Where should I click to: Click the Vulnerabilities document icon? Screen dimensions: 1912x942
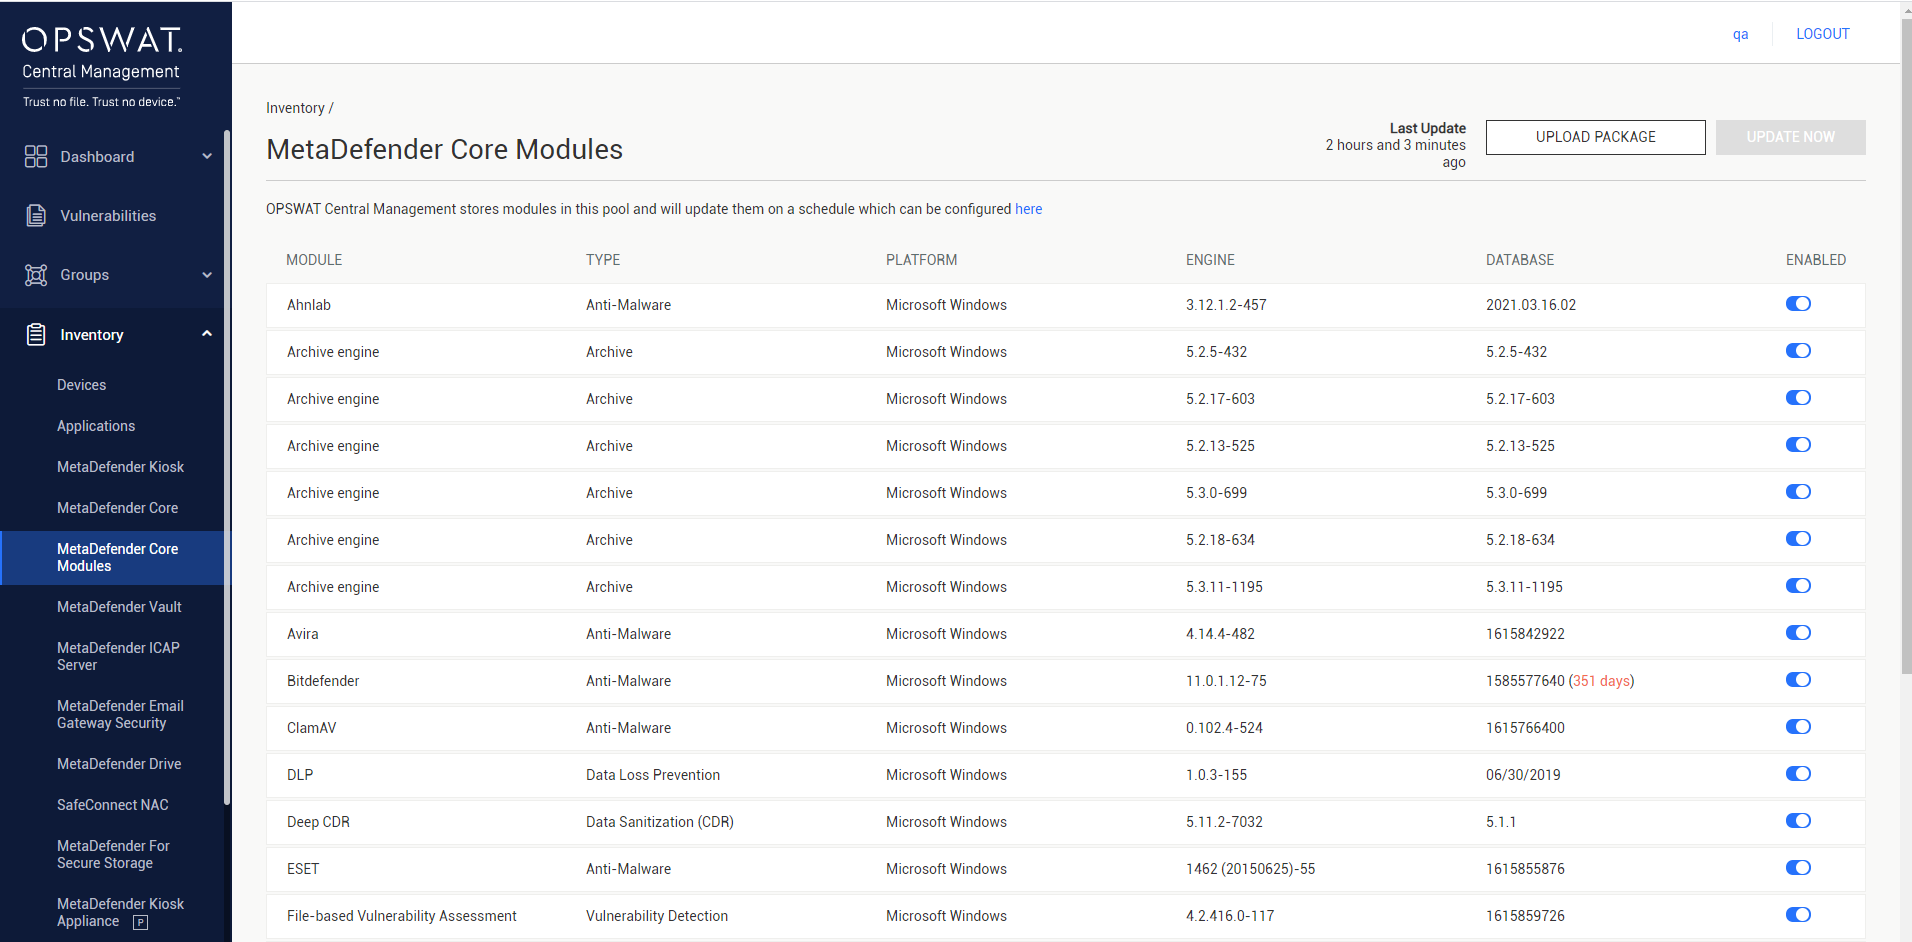(x=36, y=215)
